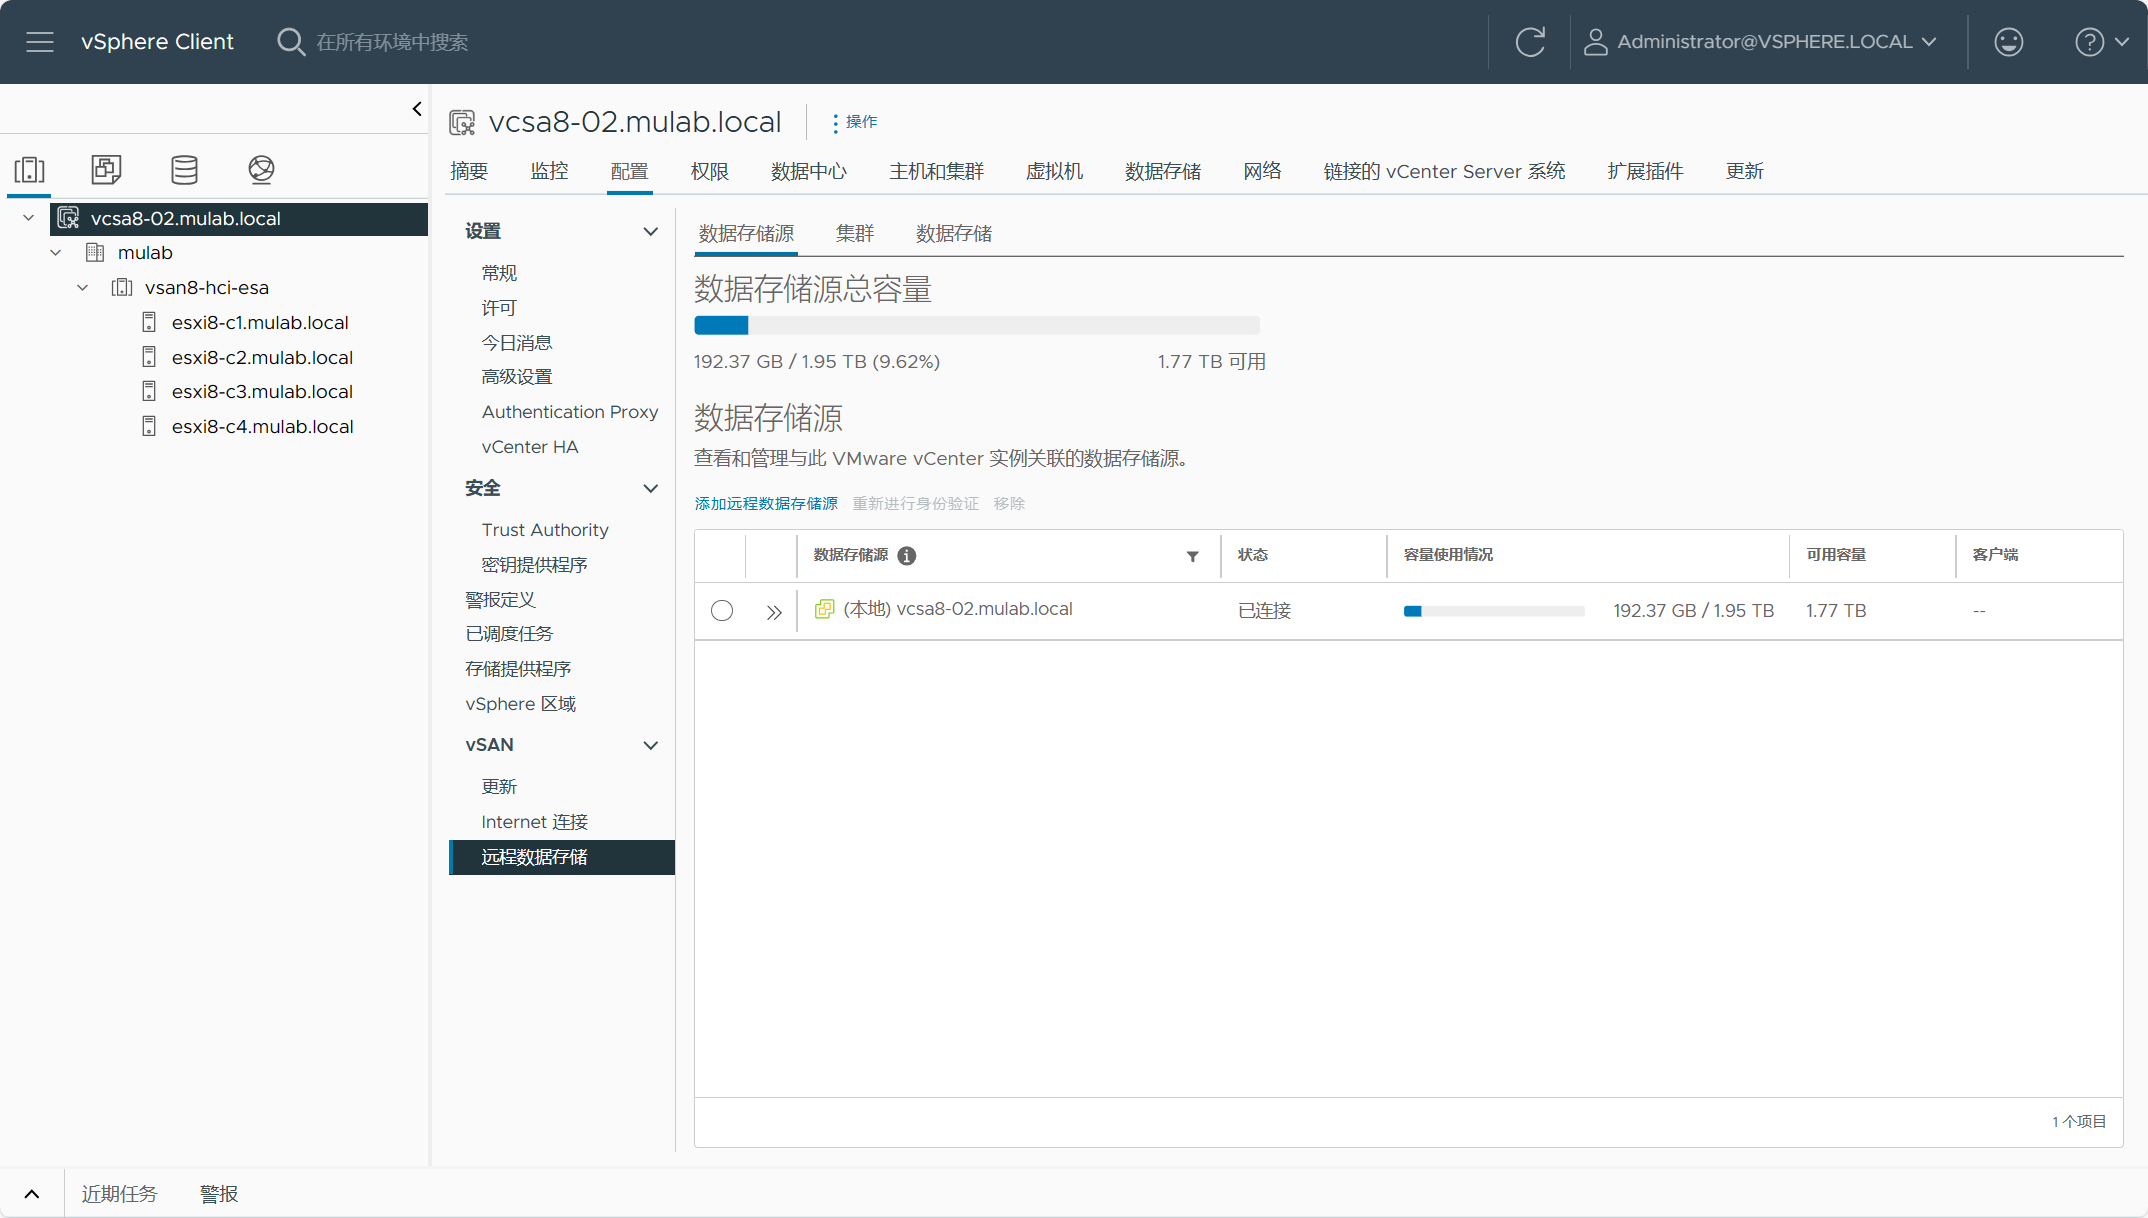Select host esxi8-c1.mulab.local in tree
Screen dimensions: 2148x1218
tap(260, 322)
